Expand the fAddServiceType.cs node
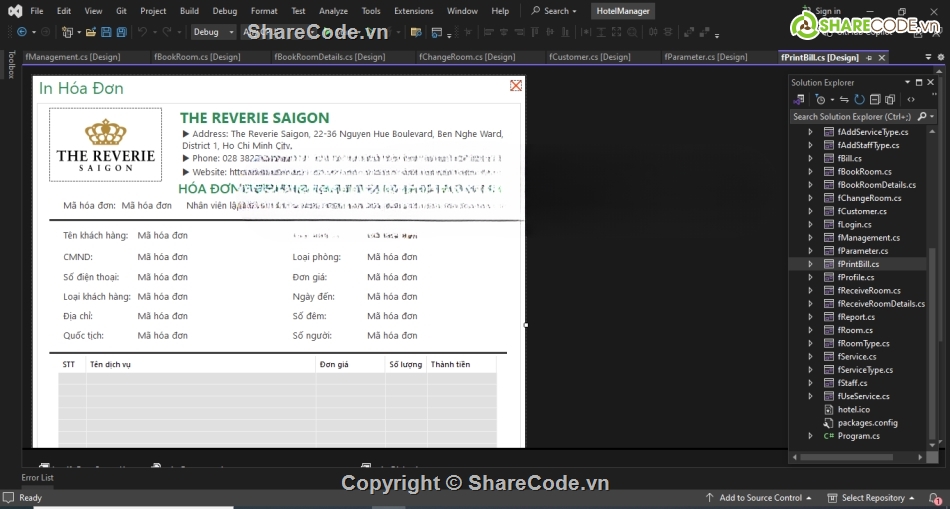Viewport: 950px width, 509px height. click(810, 131)
